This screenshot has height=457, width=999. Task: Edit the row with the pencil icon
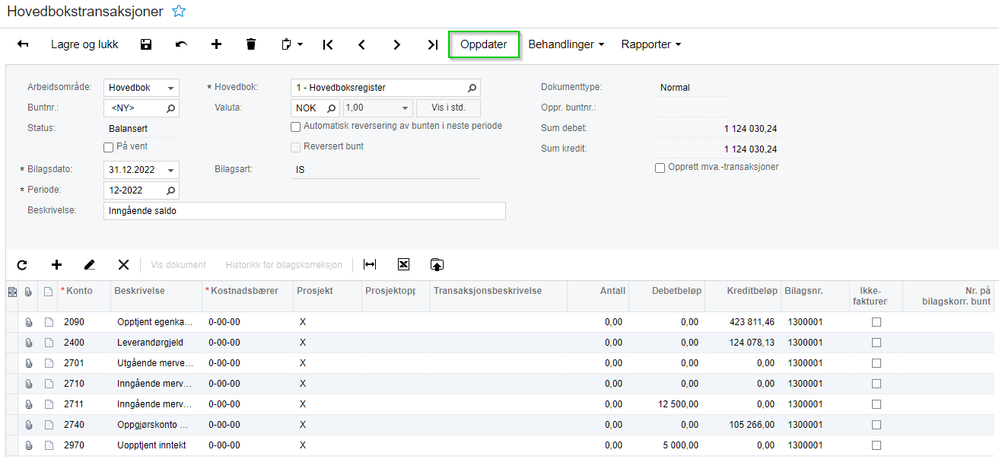(90, 265)
